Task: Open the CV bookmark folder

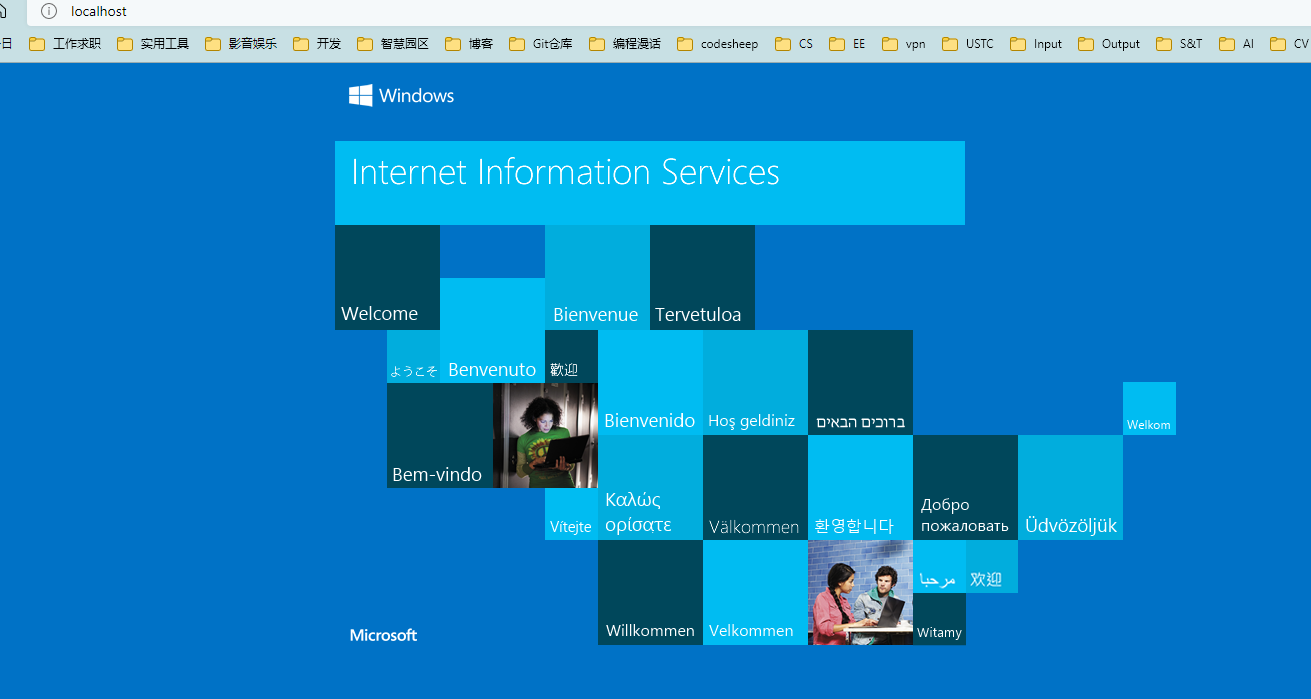Action: (1289, 44)
